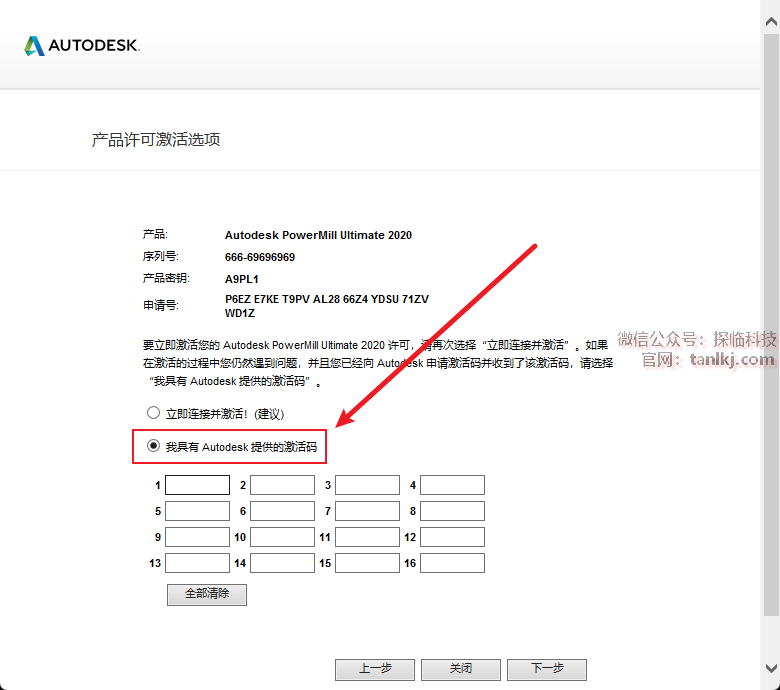Screen dimensions: 780x690
Task: Proceed with the '下一步' button
Action: pyautogui.click(x=547, y=669)
